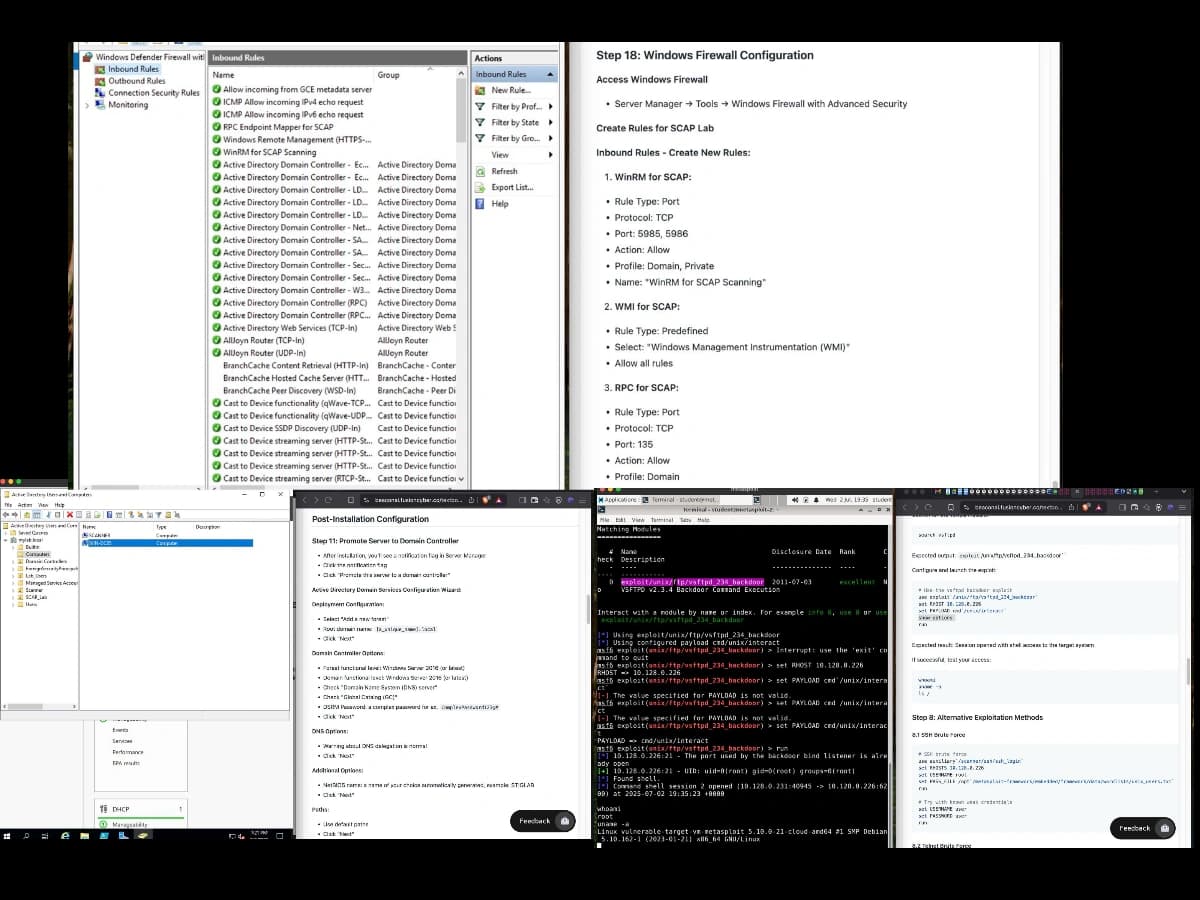
Task: Expand the Monitoring node arrow
Action: click(87, 105)
